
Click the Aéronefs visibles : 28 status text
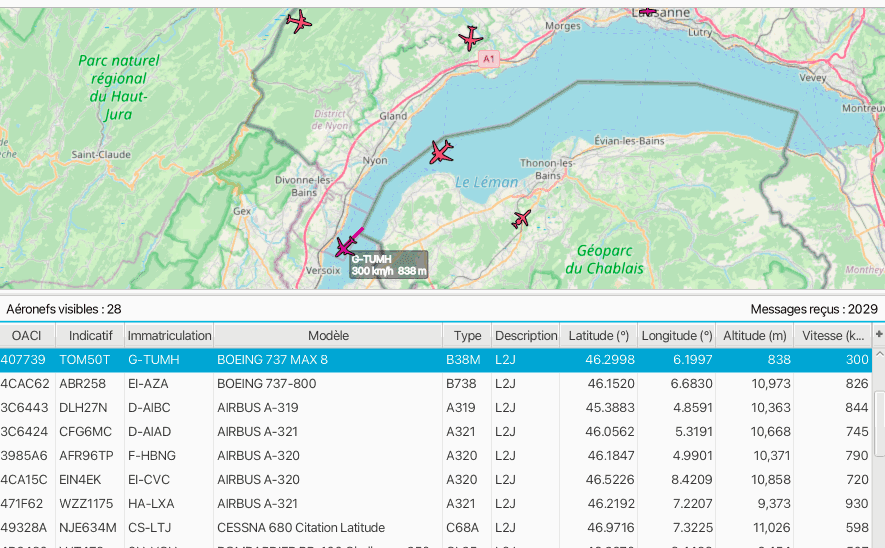click(x=64, y=309)
